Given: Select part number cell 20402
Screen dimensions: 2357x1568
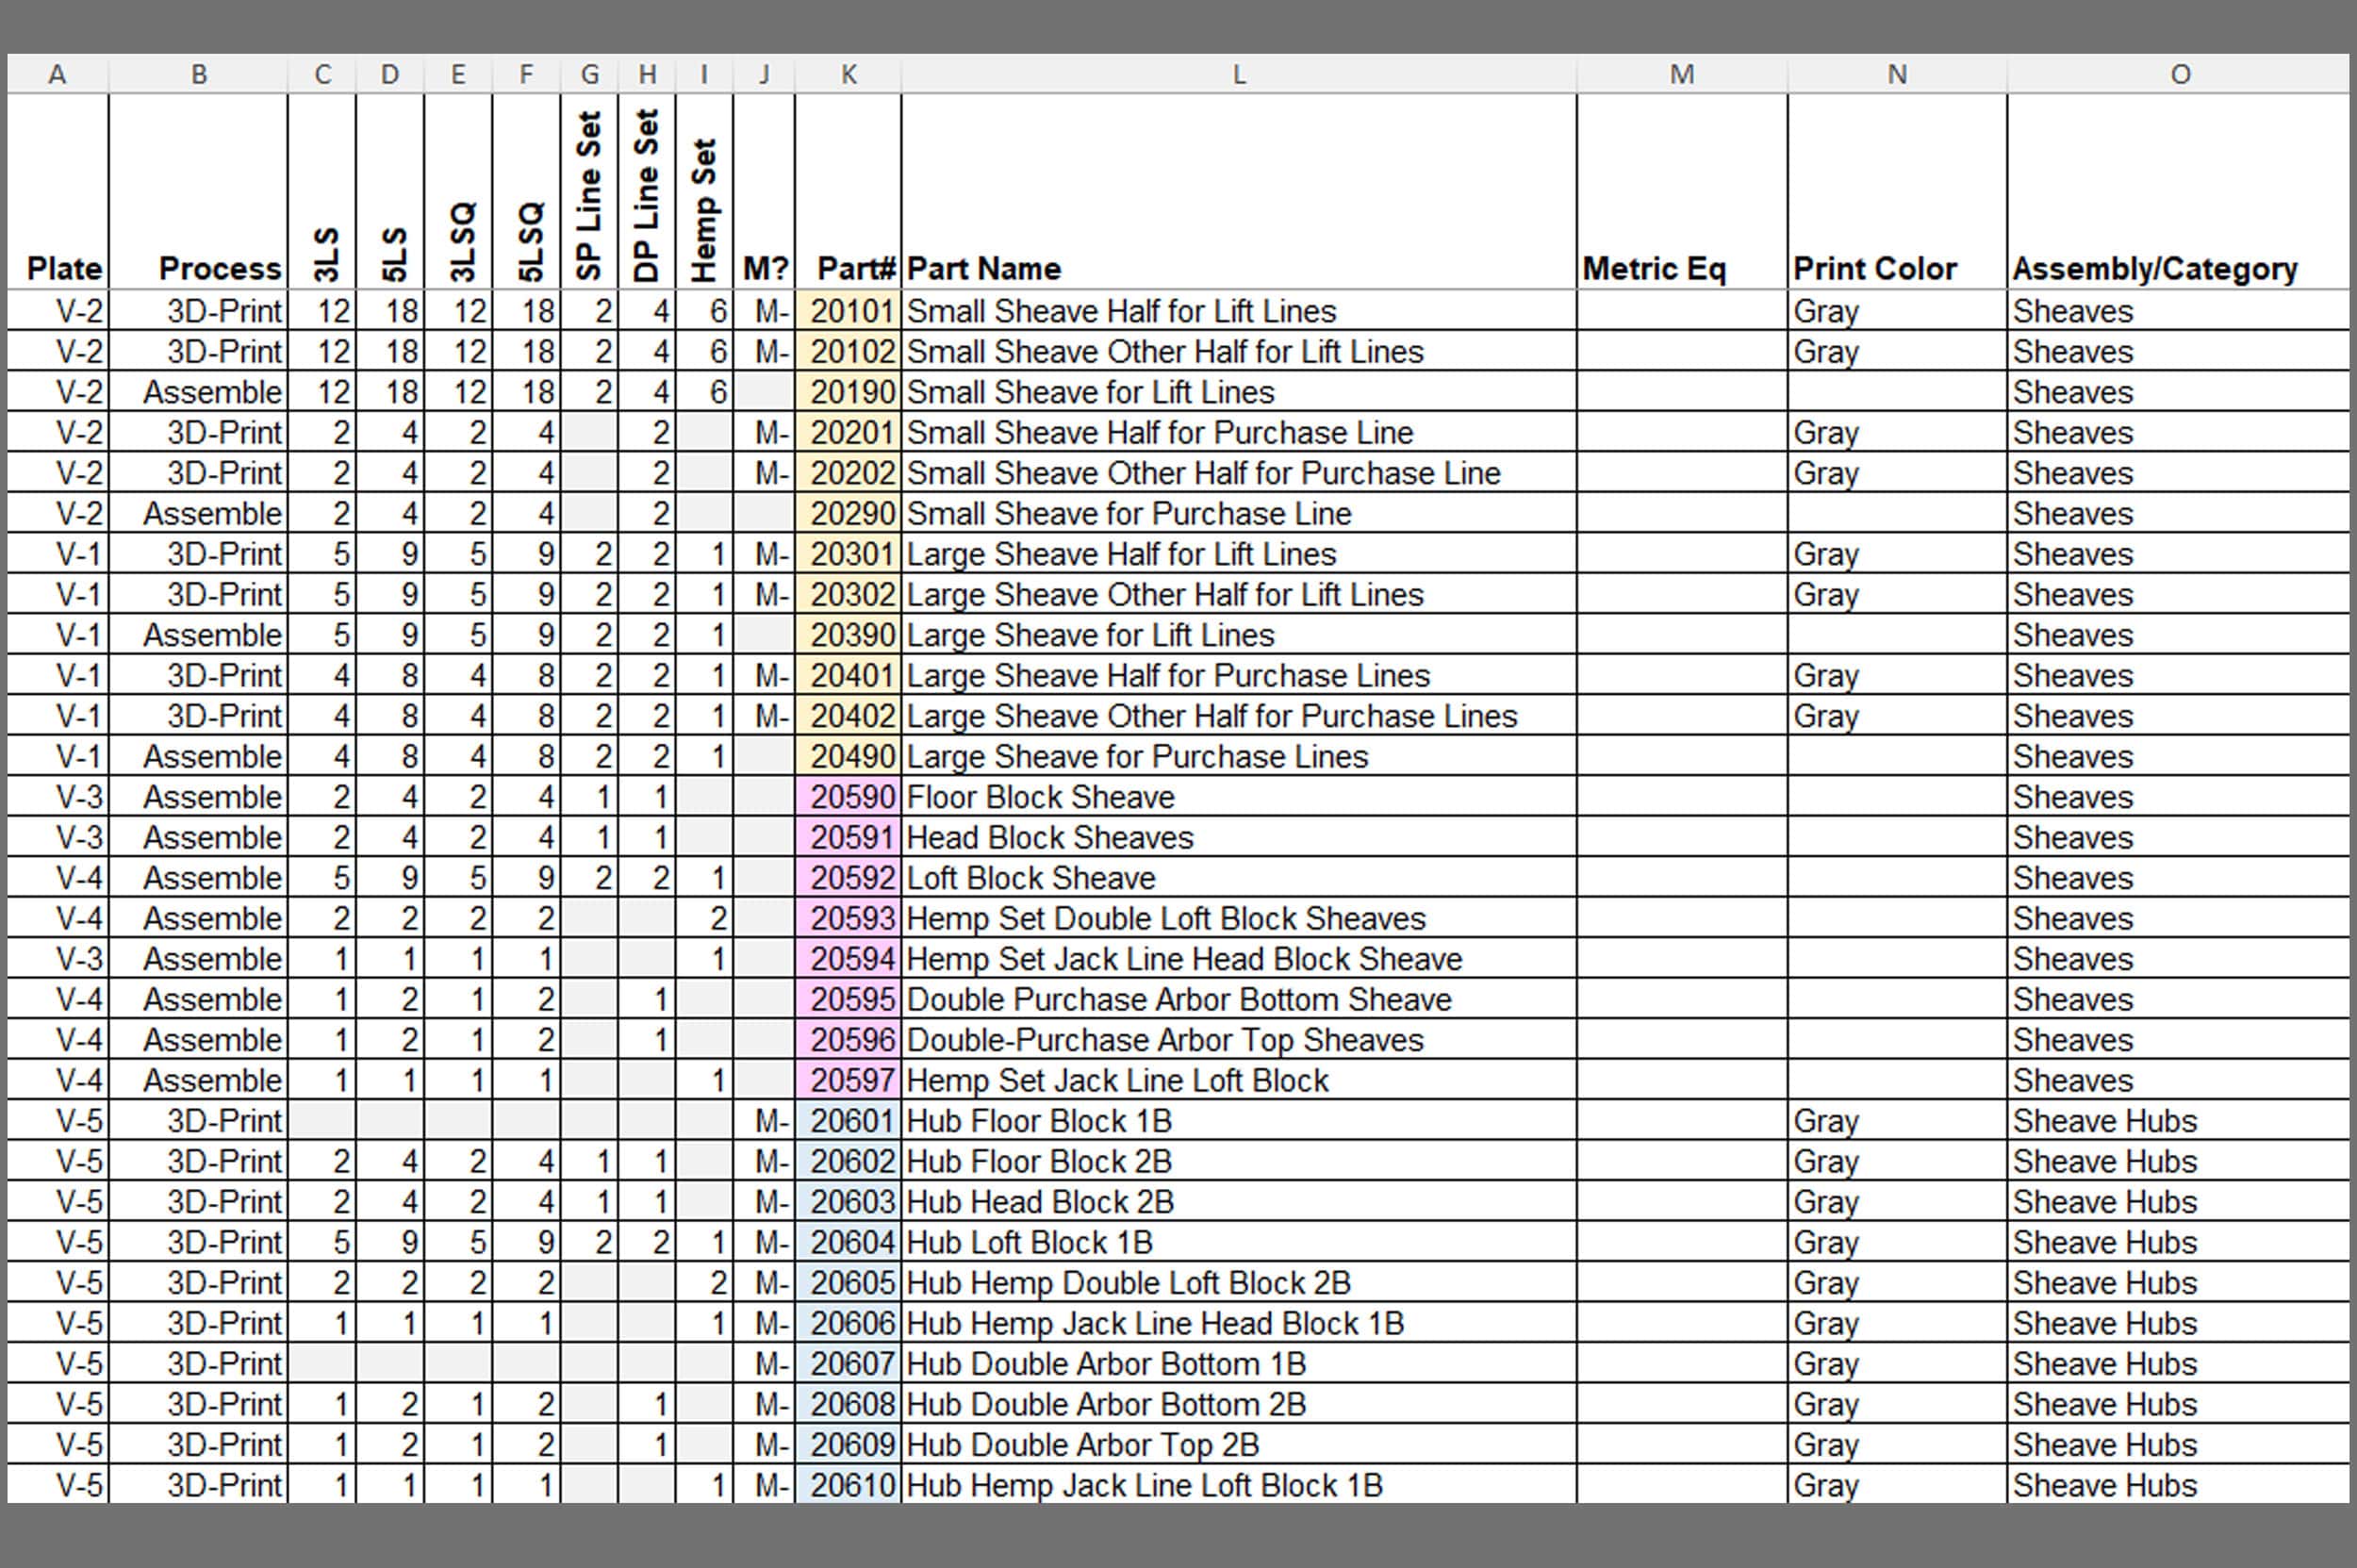Looking at the screenshot, I should click(x=848, y=716).
